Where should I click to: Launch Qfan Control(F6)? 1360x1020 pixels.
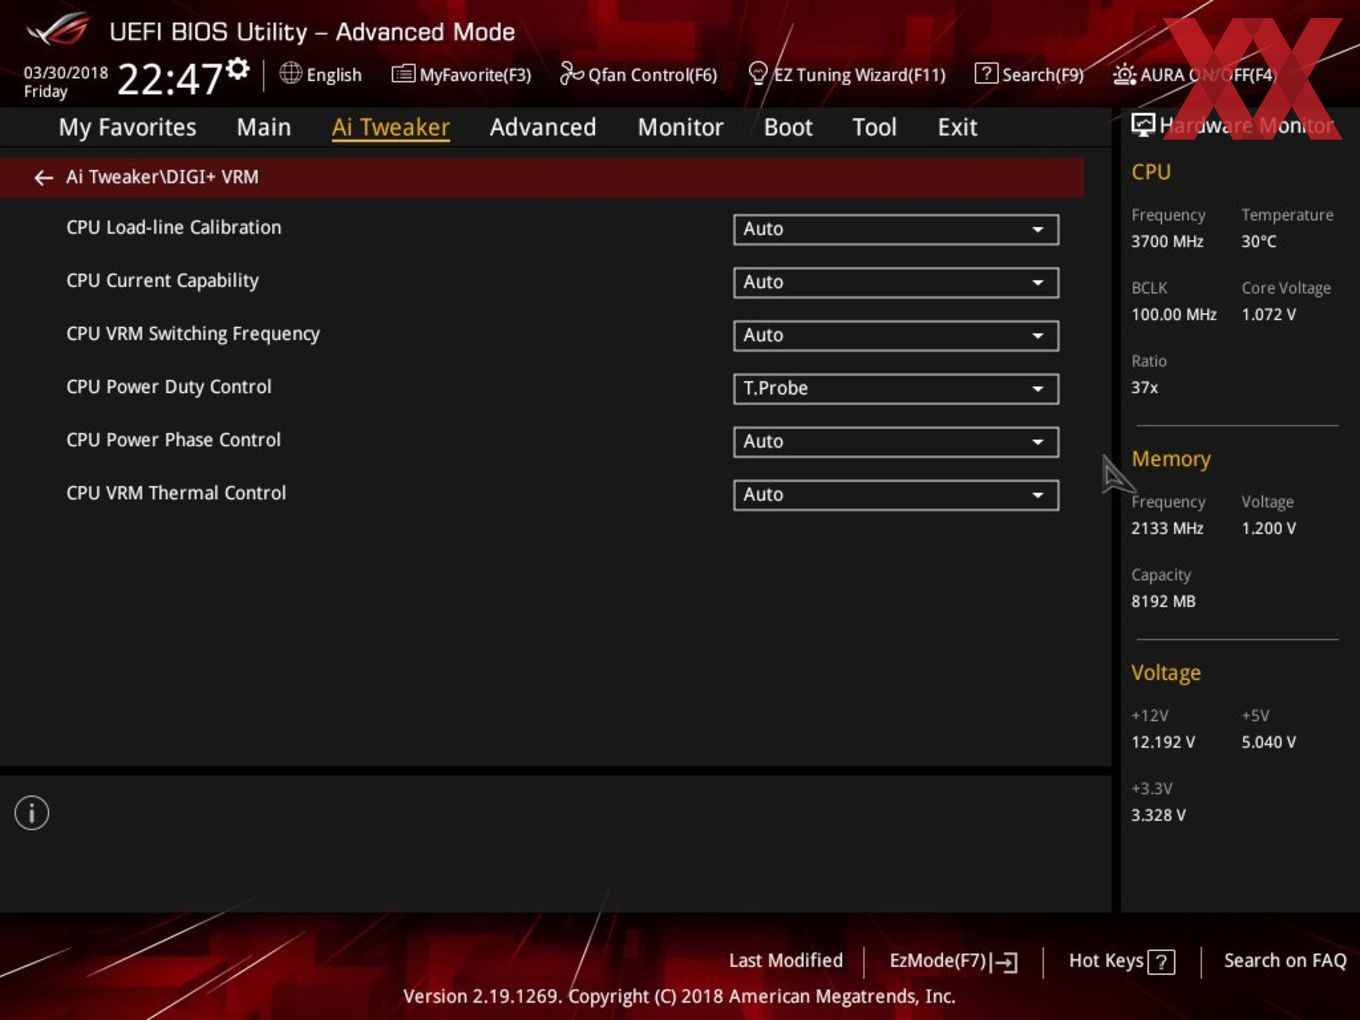click(x=652, y=75)
